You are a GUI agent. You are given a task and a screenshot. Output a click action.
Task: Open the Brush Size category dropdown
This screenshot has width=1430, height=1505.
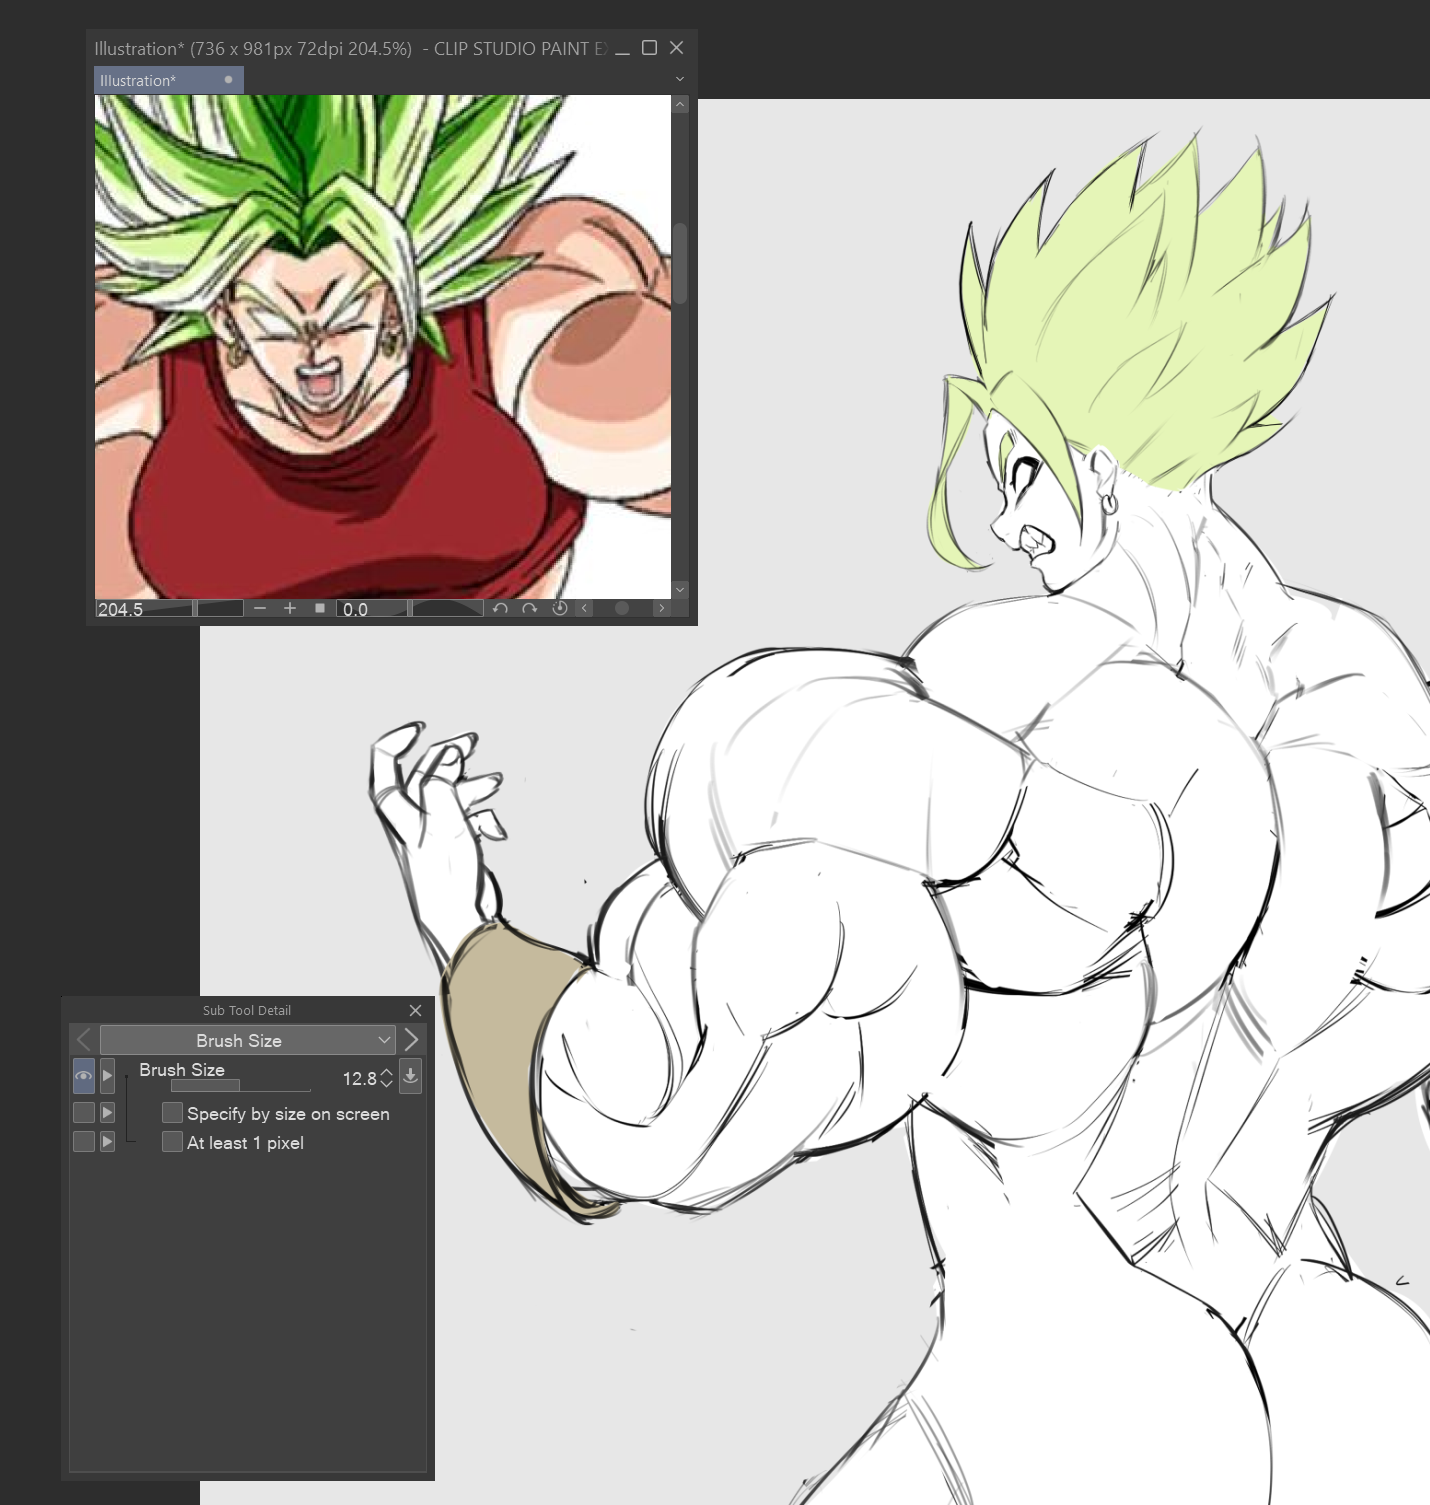pos(247,1040)
